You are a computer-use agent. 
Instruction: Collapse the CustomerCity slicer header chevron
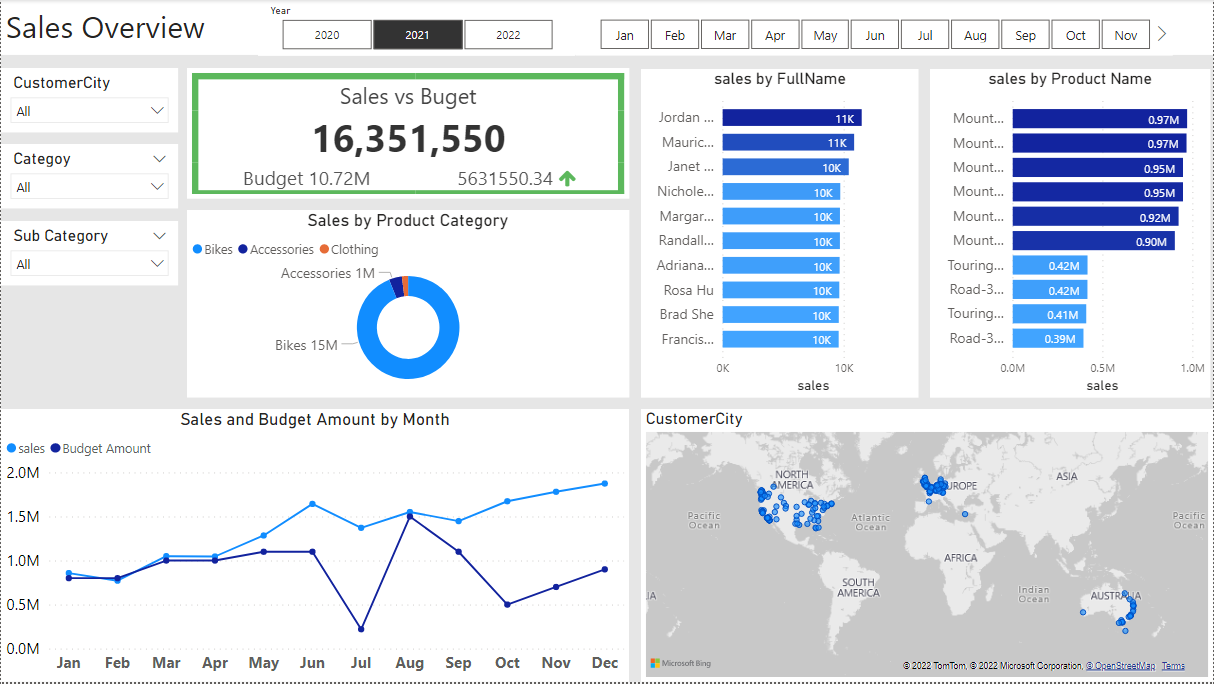pyautogui.click(x=157, y=82)
